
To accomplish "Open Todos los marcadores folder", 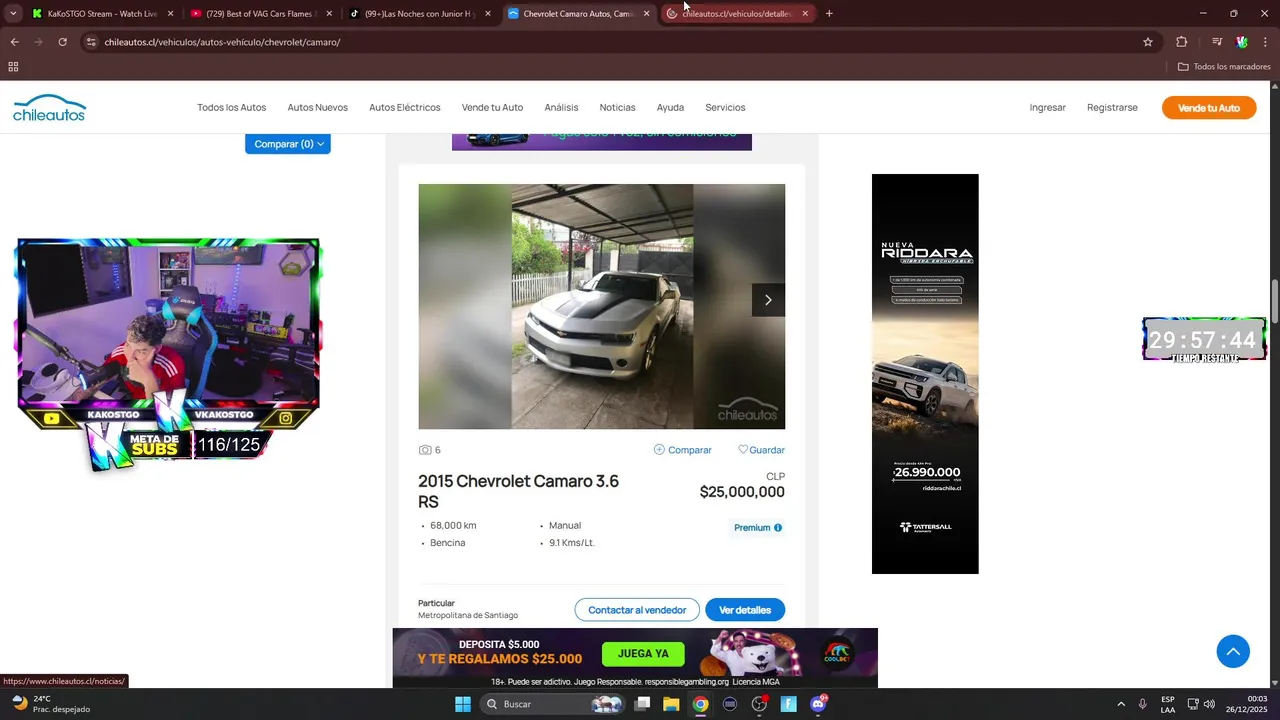I will 1224,67.
